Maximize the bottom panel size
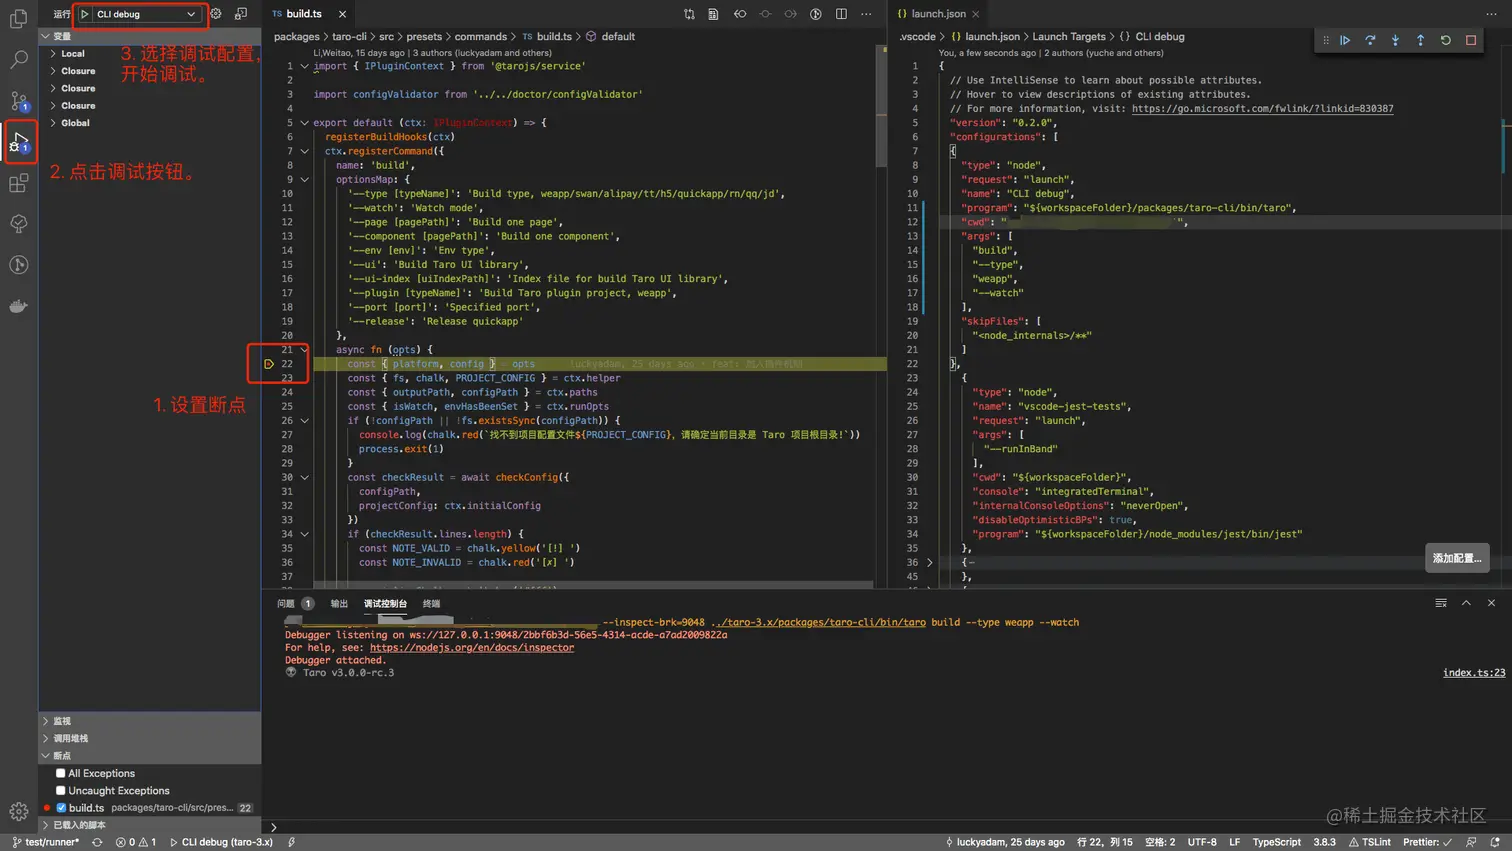1512x851 pixels. (1466, 603)
